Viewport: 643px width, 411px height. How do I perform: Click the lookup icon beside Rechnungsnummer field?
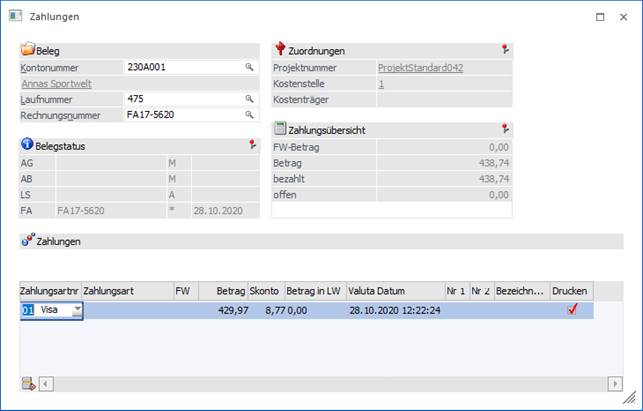(x=250, y=115)
